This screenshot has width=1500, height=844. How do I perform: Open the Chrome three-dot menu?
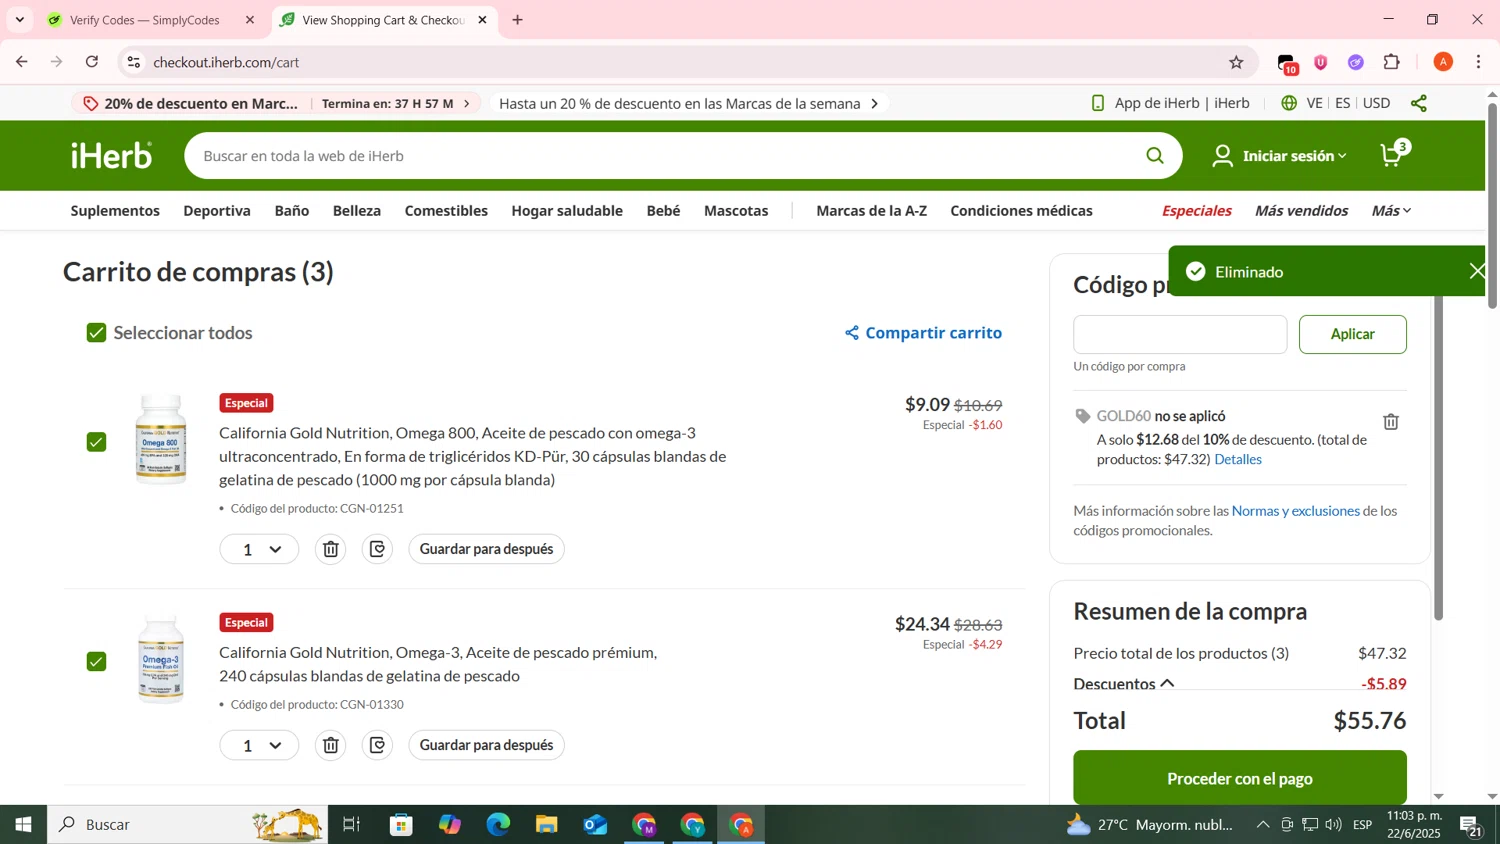coord(1479,62)
